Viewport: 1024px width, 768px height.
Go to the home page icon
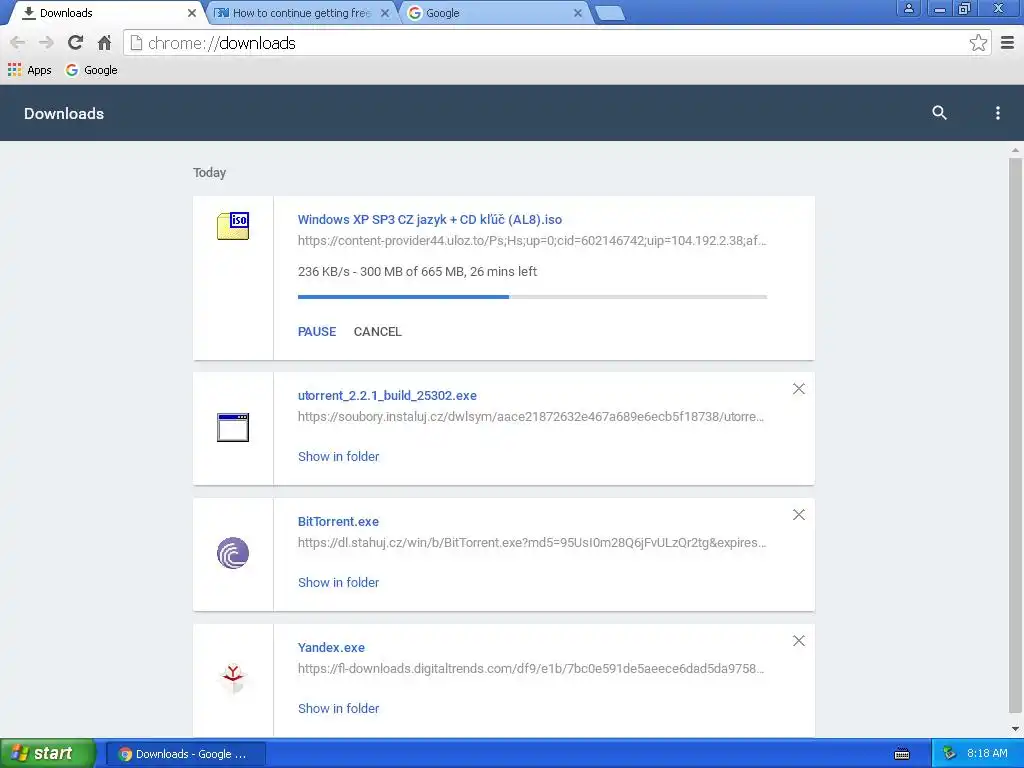(104, 43)
